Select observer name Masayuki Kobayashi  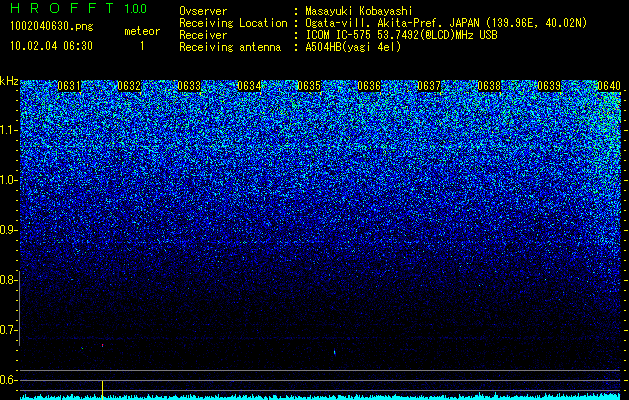pos(359,11)
